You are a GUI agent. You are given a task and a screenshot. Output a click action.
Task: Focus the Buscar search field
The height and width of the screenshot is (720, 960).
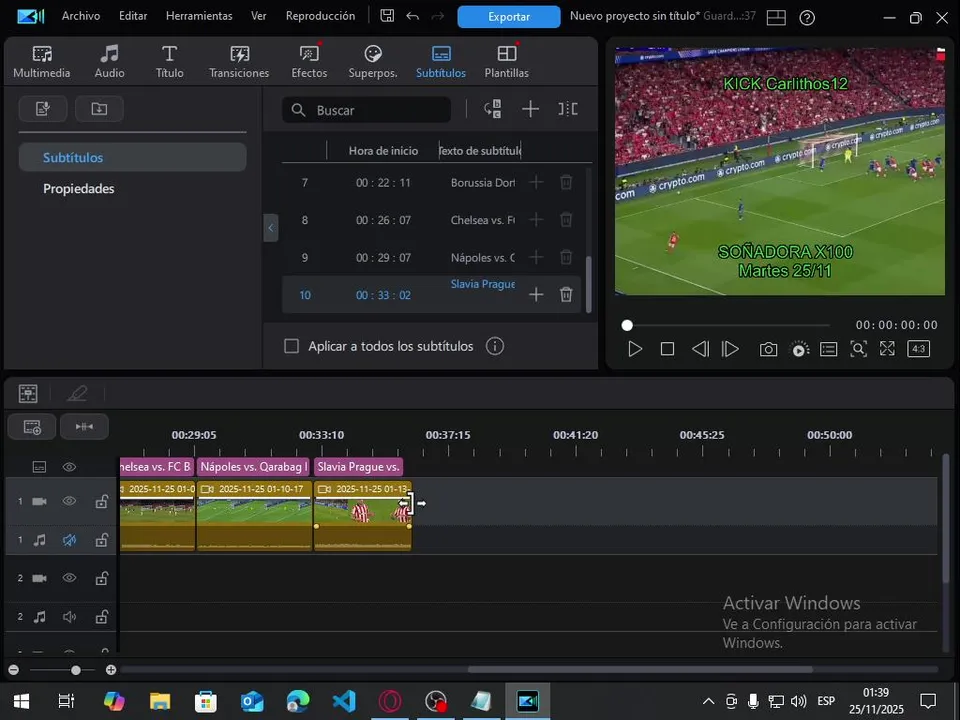[366, 110]
